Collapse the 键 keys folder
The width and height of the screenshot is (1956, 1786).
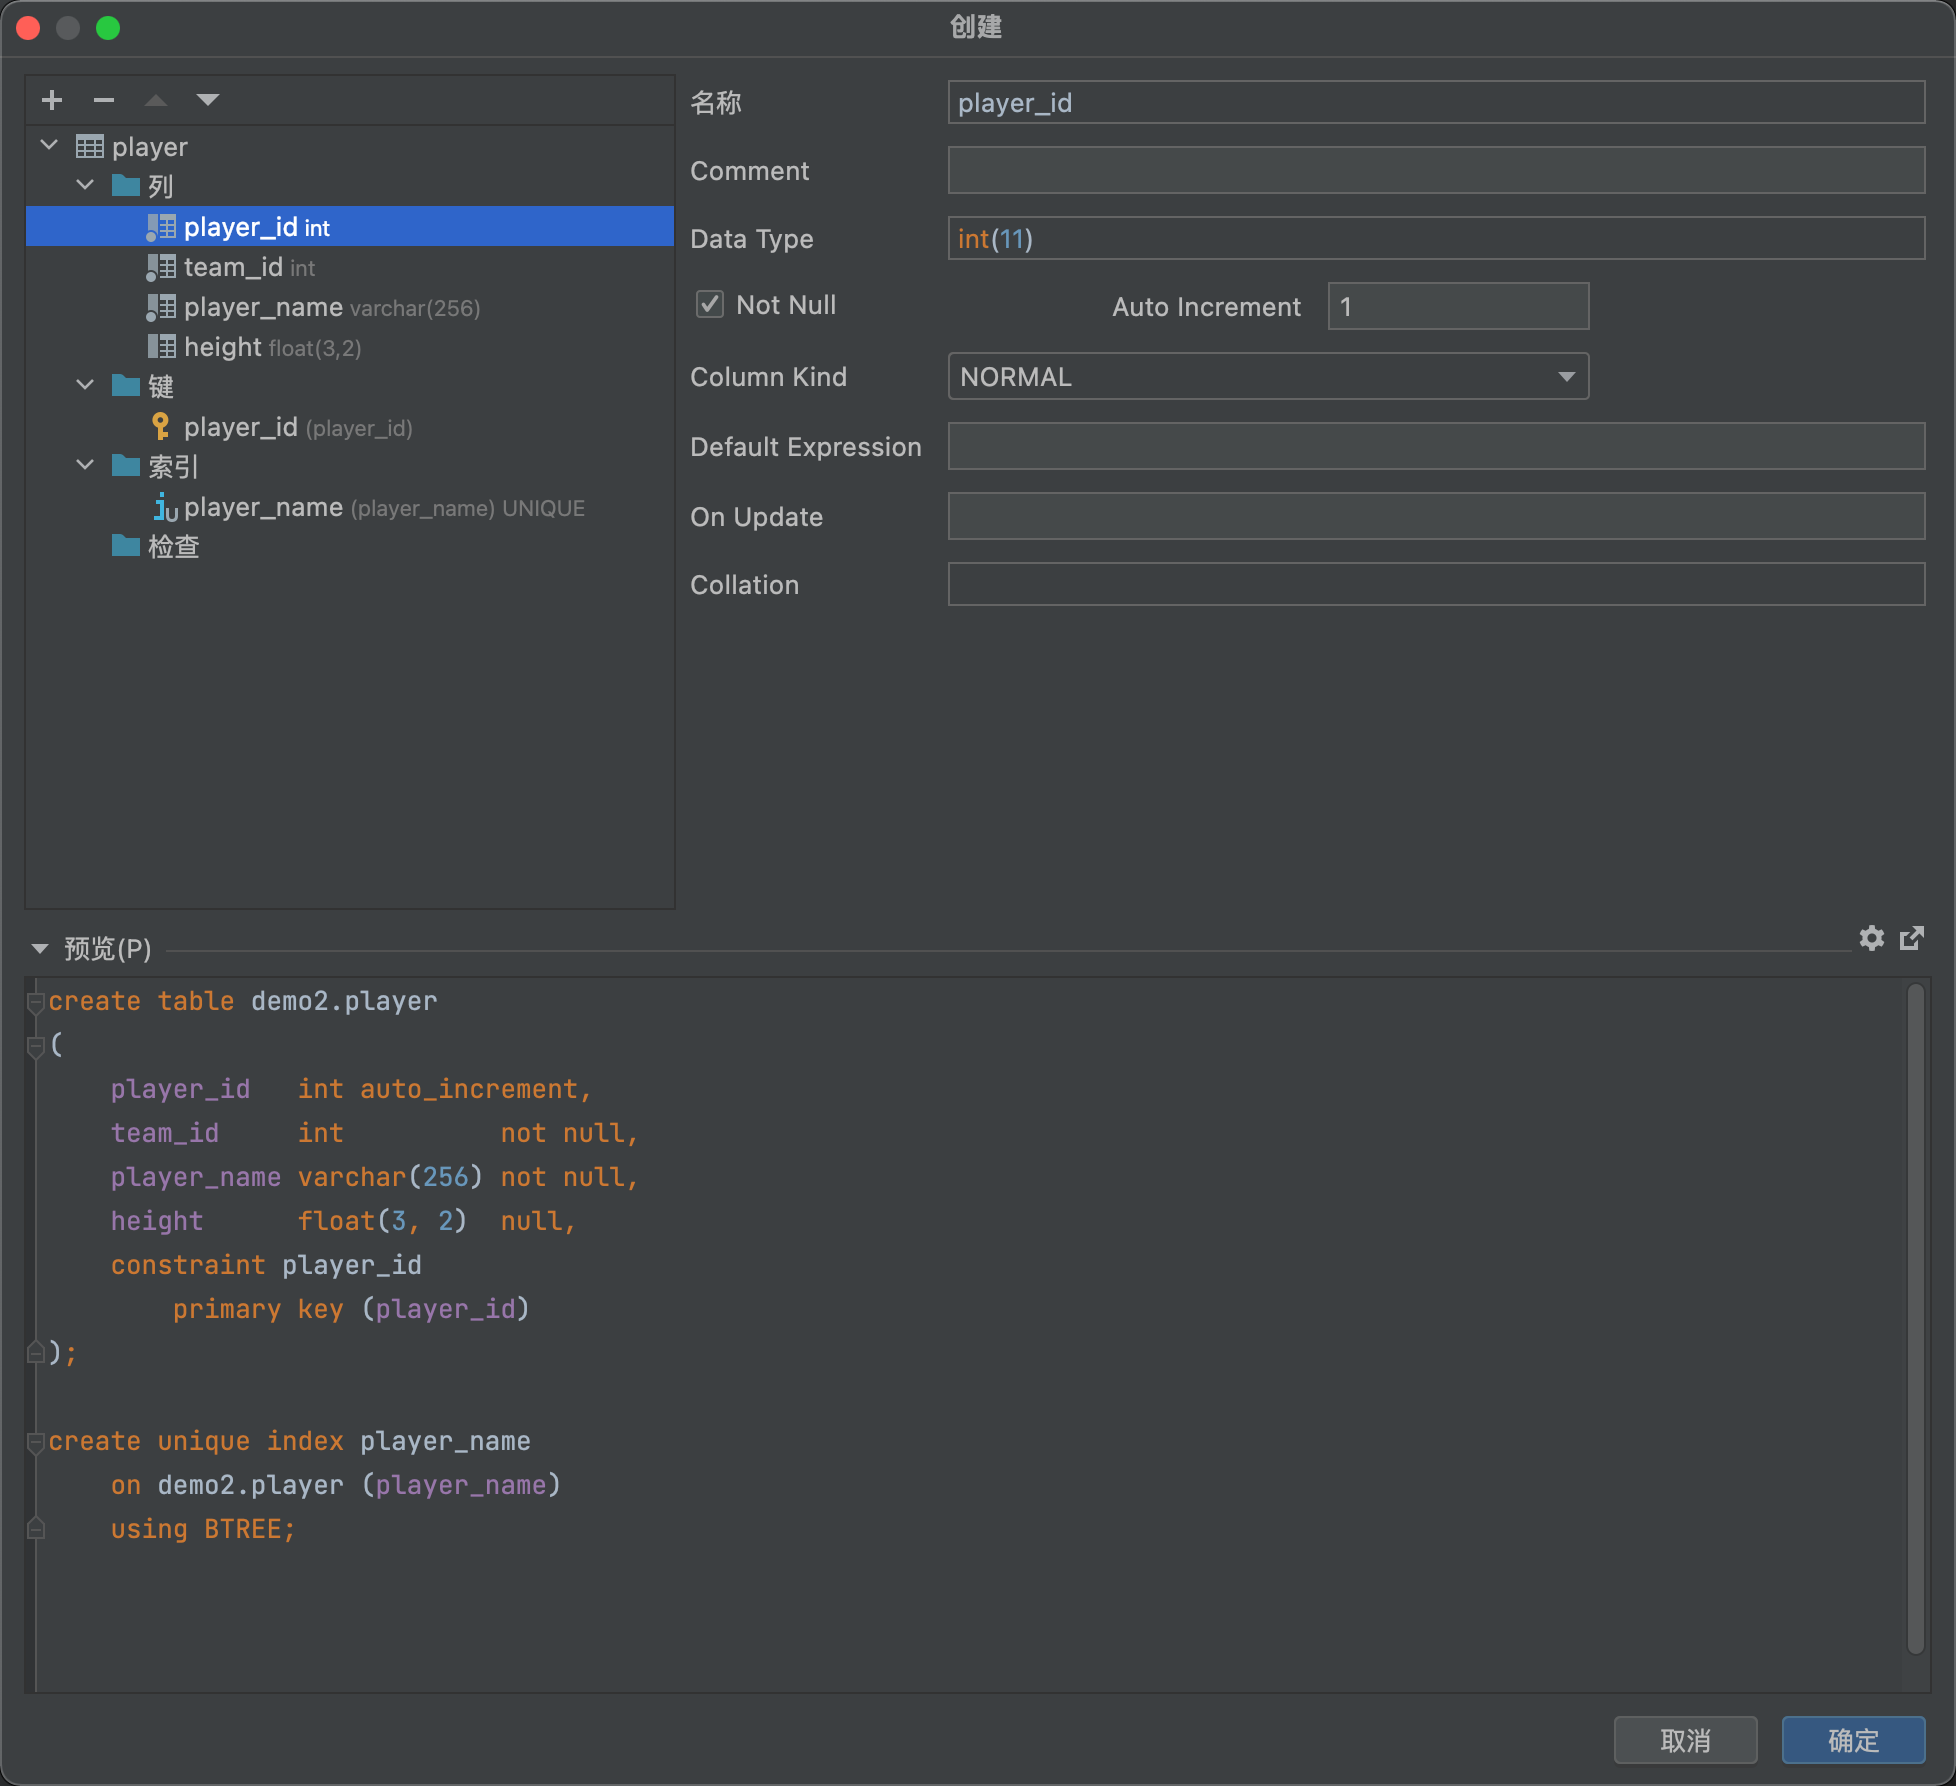86,386
